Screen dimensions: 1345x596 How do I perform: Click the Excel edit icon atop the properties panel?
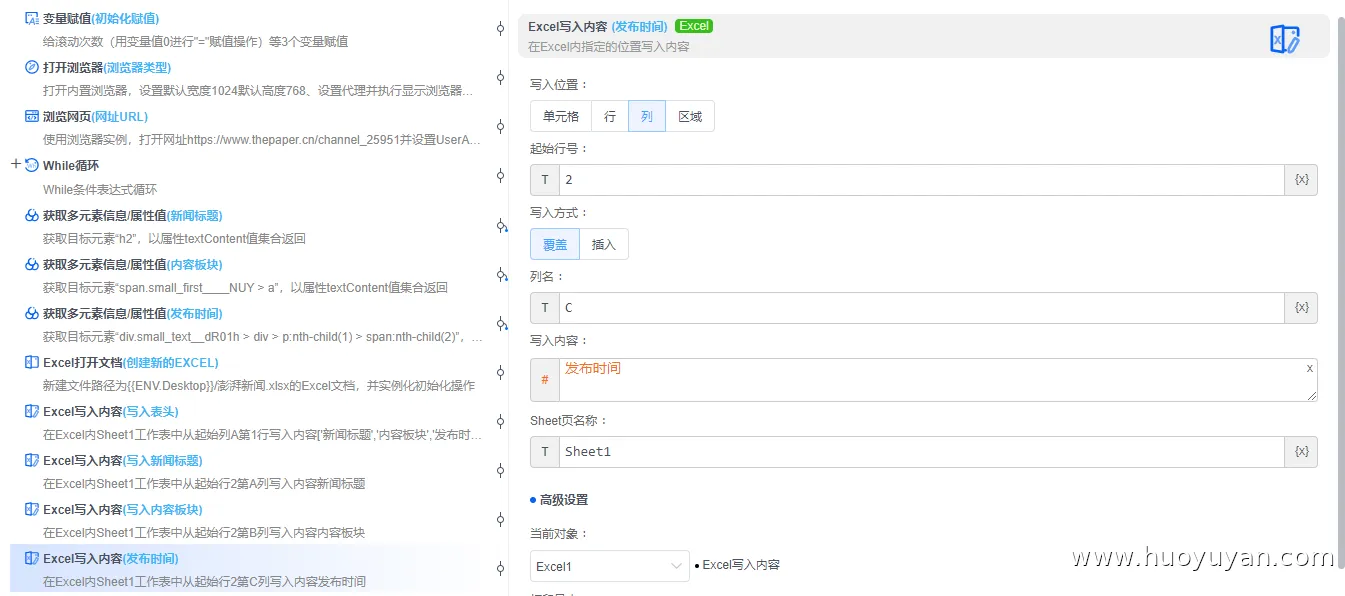point(1284,37)
